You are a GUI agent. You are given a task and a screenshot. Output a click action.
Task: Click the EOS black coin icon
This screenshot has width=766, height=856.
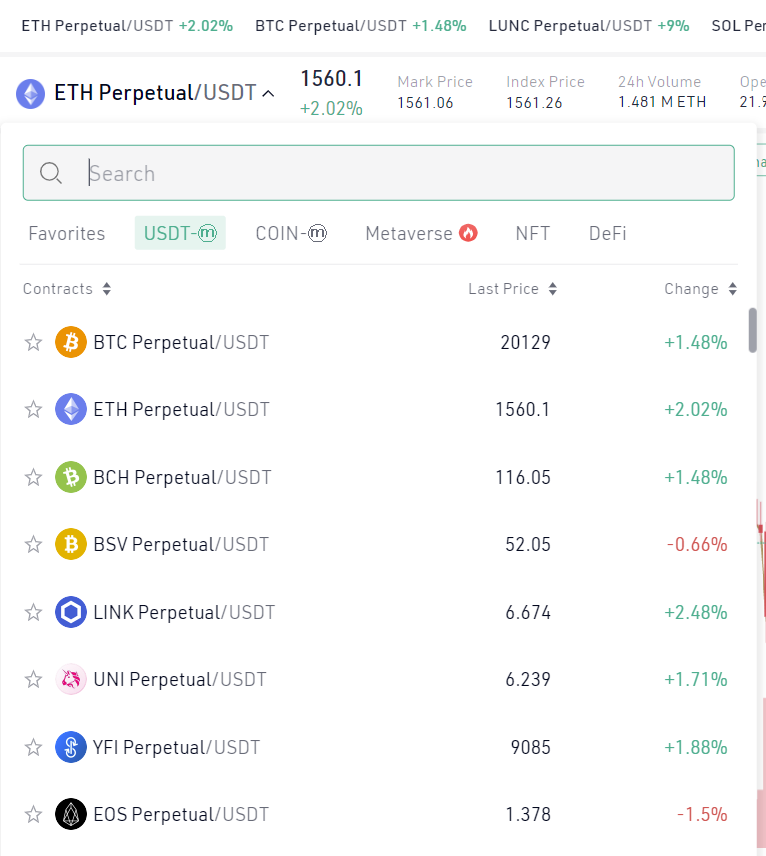(x=71, y=814)
